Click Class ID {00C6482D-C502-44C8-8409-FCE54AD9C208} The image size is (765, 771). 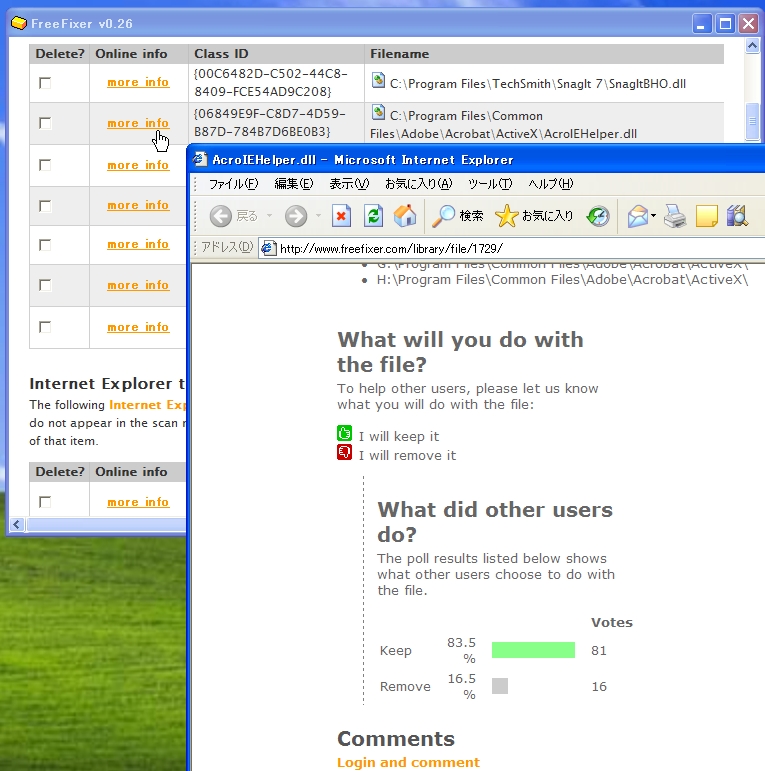[x=271, y=83]
